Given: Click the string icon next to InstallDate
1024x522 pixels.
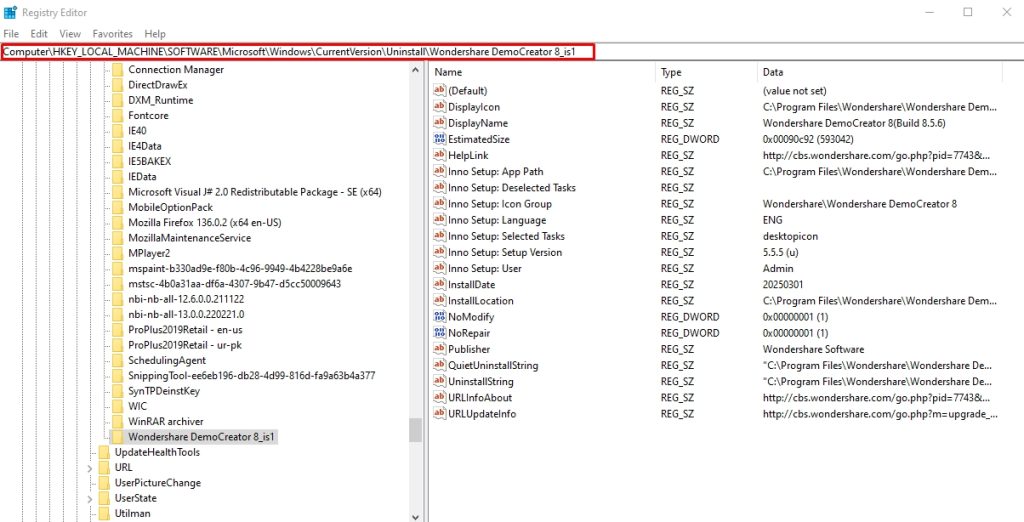Looking at the screenshot, I should pyautogui.click(x=440, y=284).
